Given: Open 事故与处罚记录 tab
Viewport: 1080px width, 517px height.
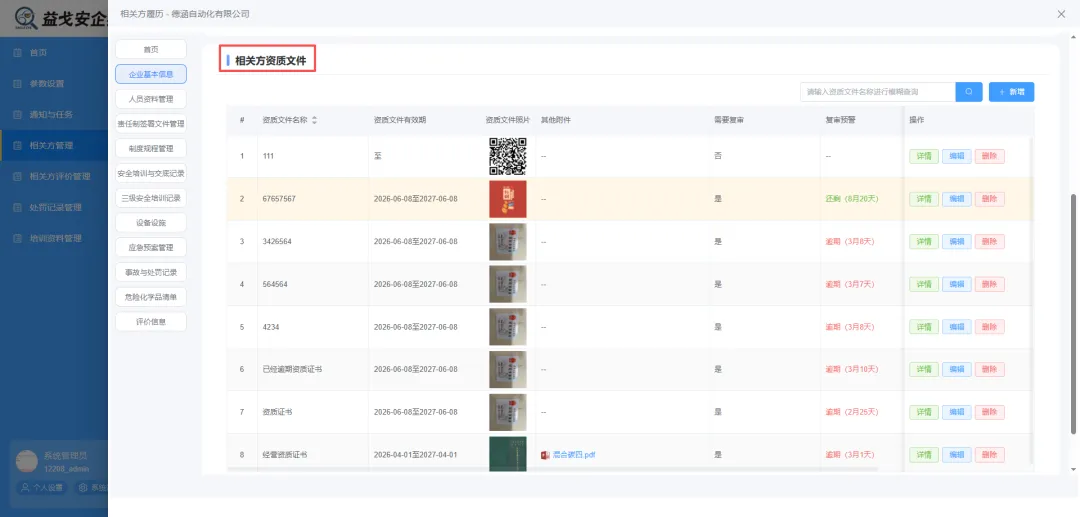Looking at the screenshot, I should coord(151,273).
